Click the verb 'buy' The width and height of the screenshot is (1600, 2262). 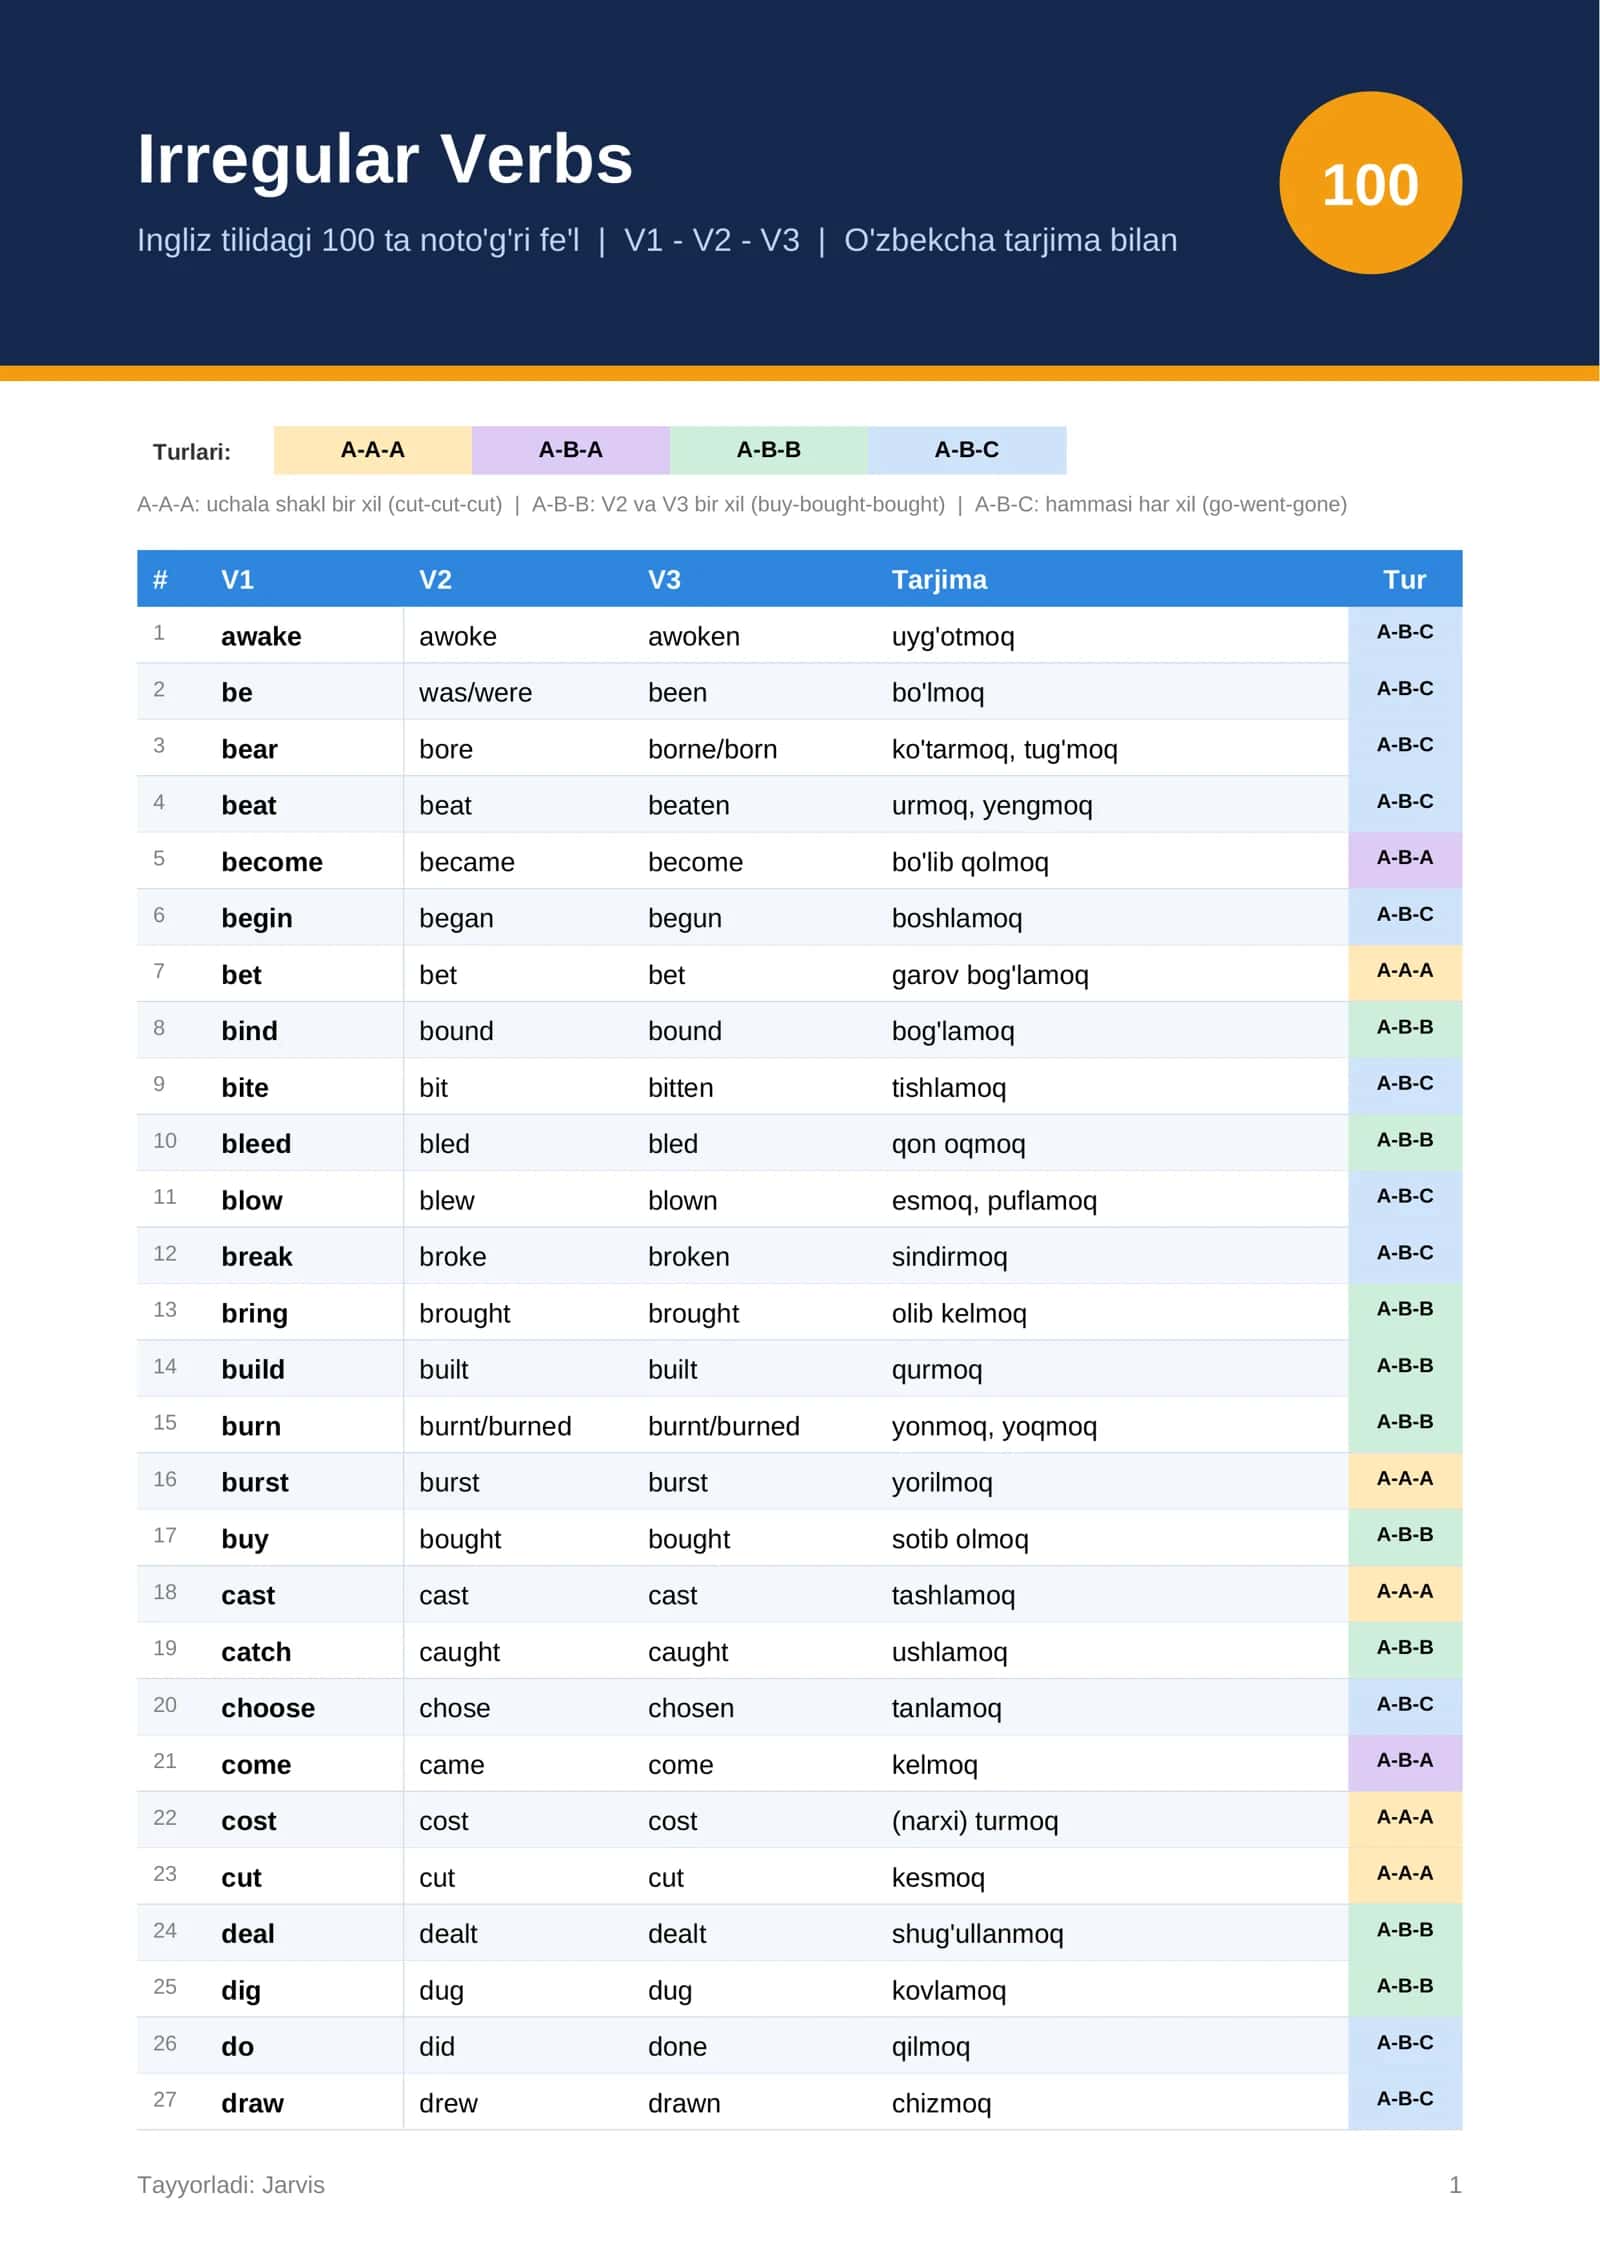(x=244, y=1540)
